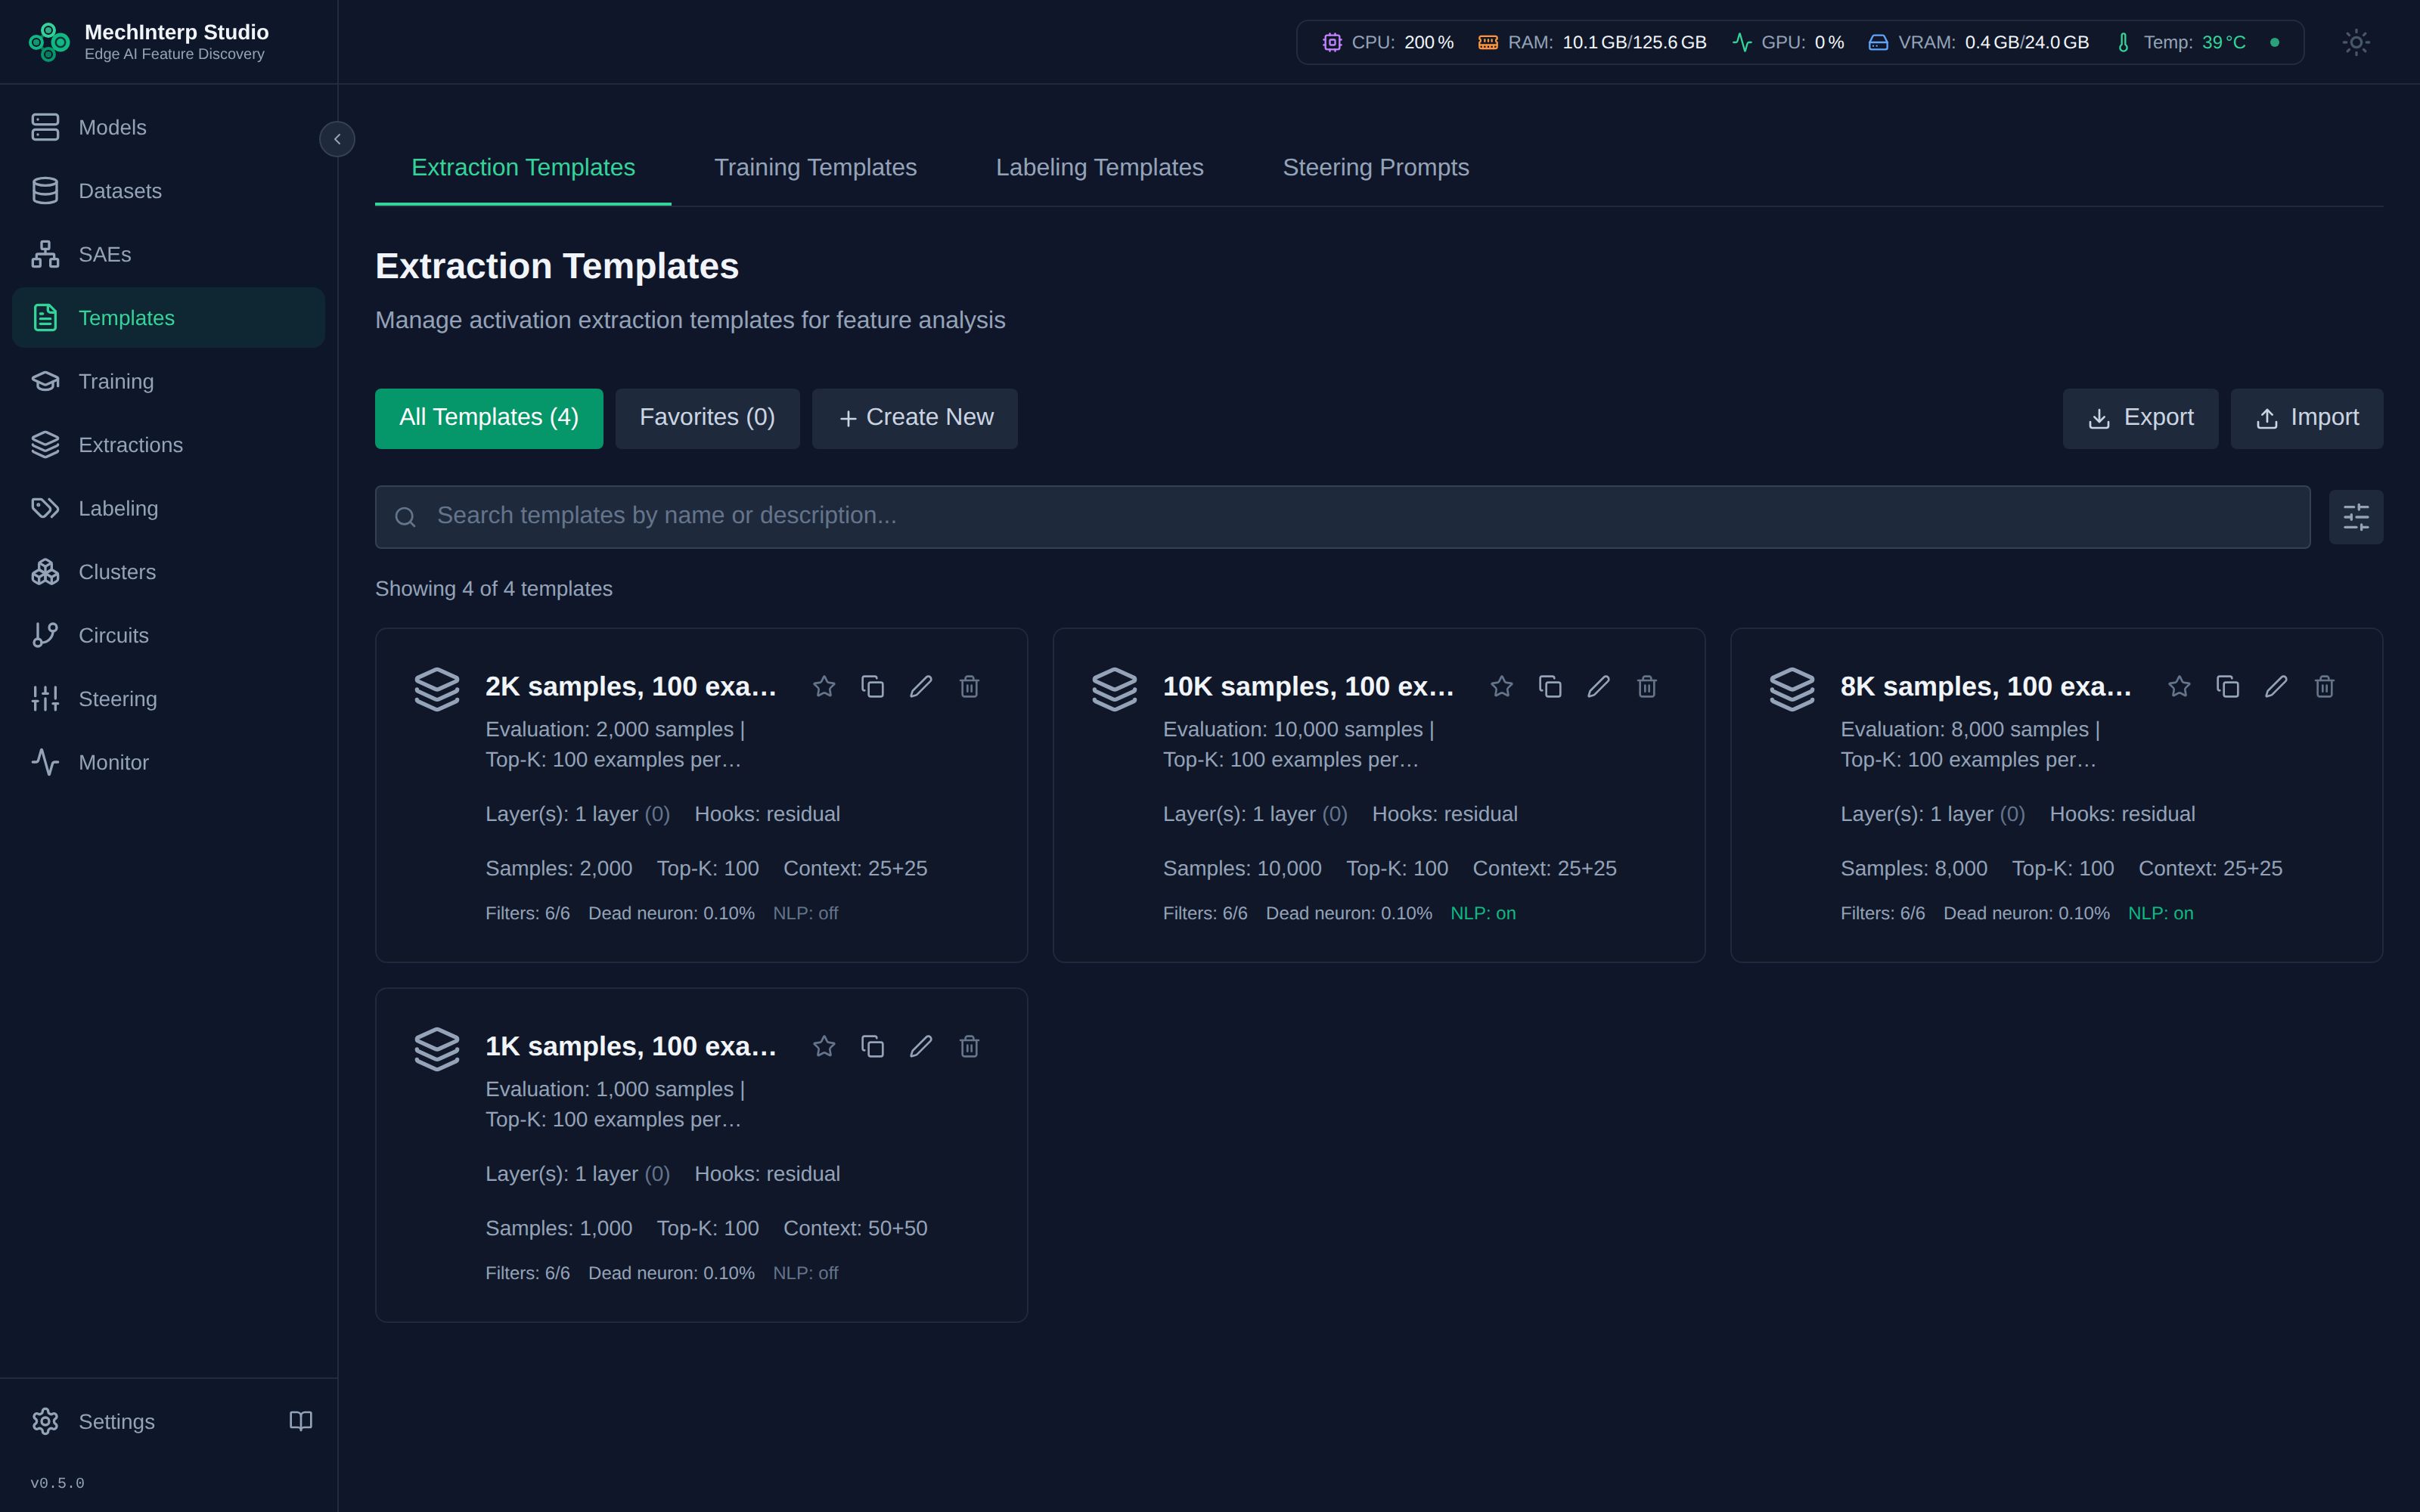The width and height of the screenshot is (2420, 1512).
Task: Import templates
Action: [2306, 418]
